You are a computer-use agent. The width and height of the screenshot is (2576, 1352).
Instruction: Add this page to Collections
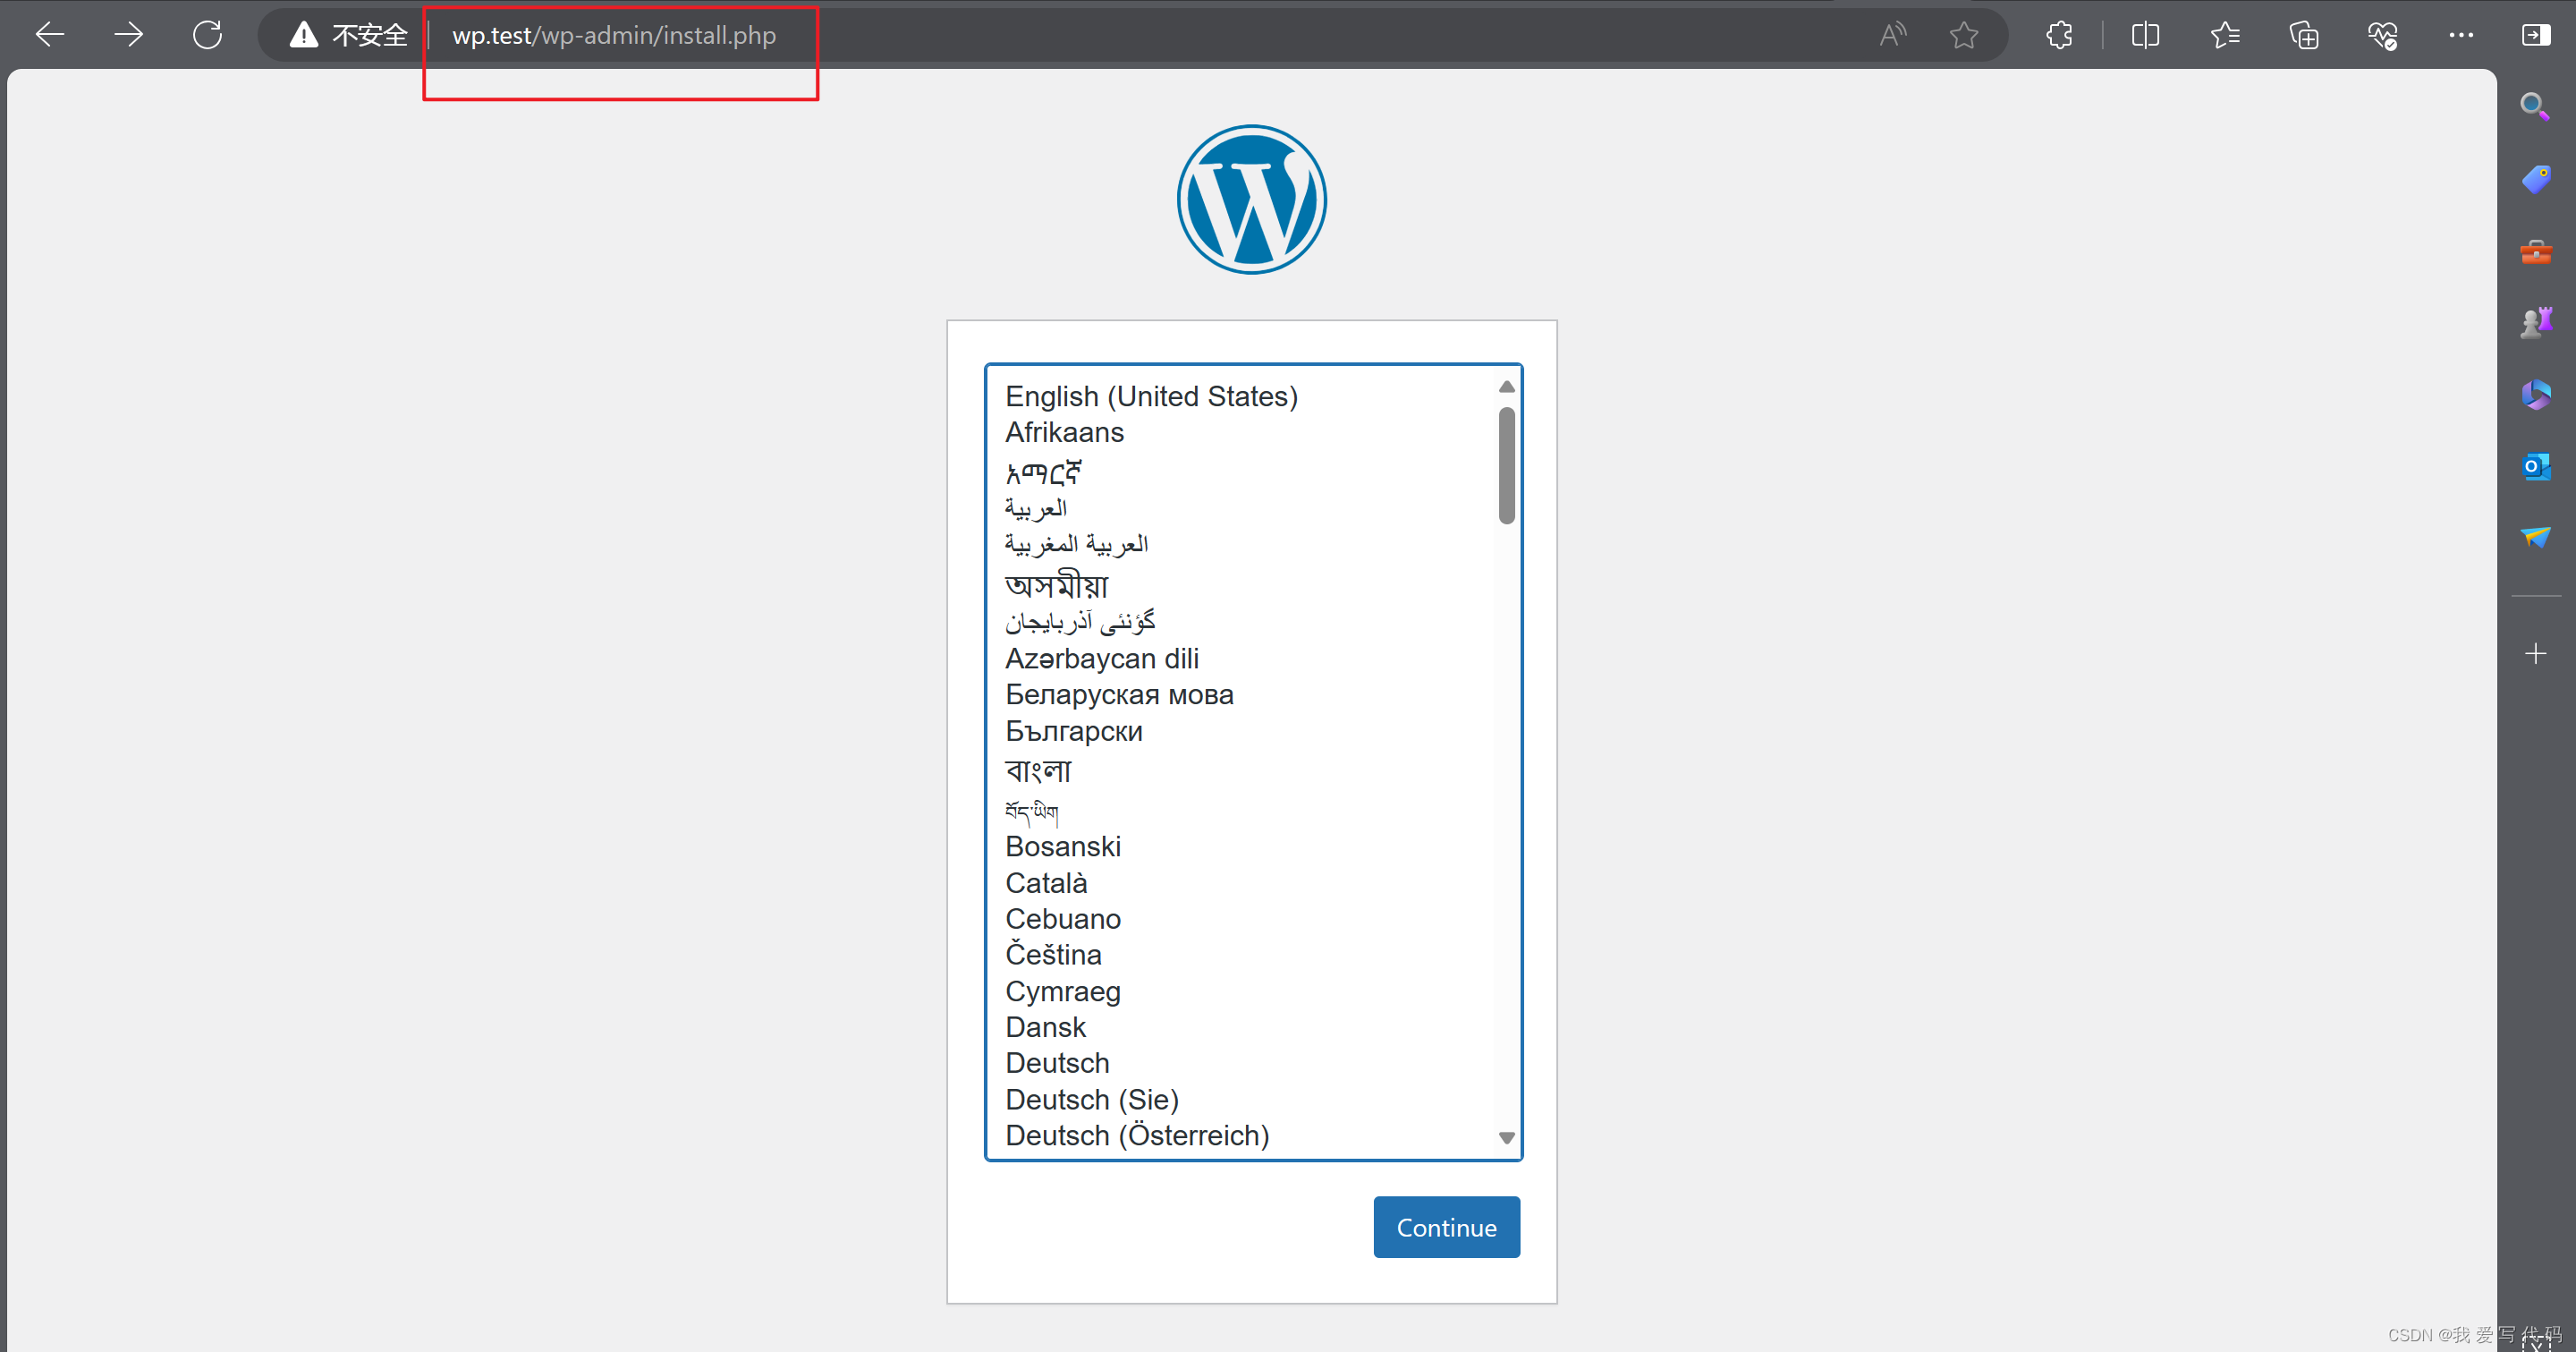[2304, 34]
